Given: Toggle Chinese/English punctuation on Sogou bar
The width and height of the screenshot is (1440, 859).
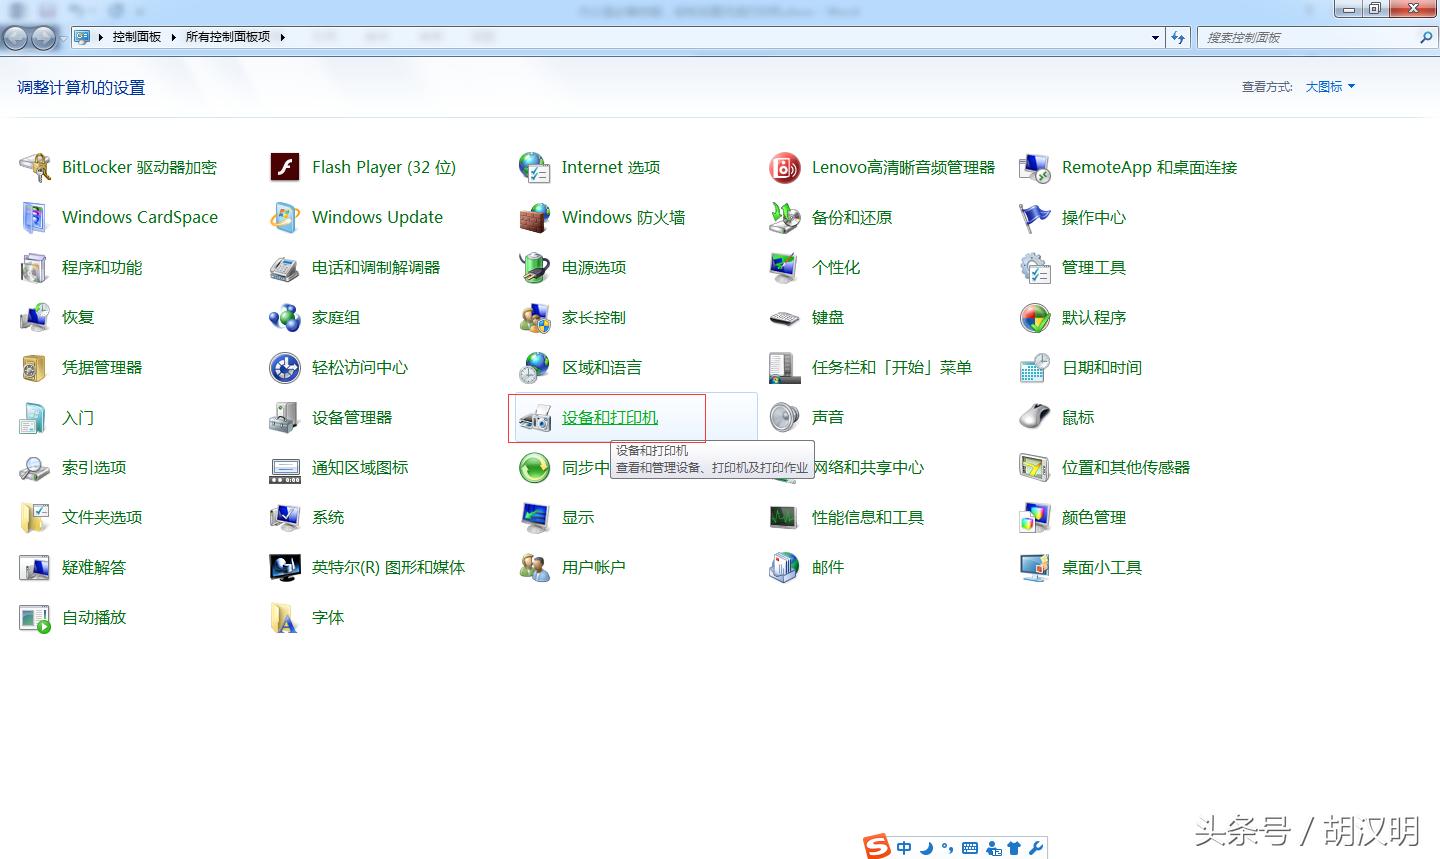Looking at the screenshot, I should [x=948, y=847].
